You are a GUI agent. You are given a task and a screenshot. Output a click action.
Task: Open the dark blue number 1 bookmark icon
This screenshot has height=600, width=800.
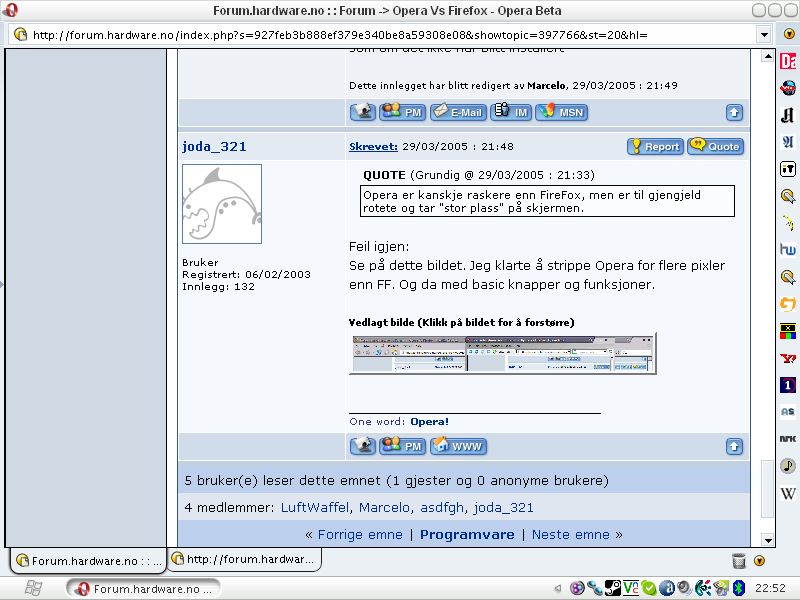pyautogui.click(x=788, y=385)
